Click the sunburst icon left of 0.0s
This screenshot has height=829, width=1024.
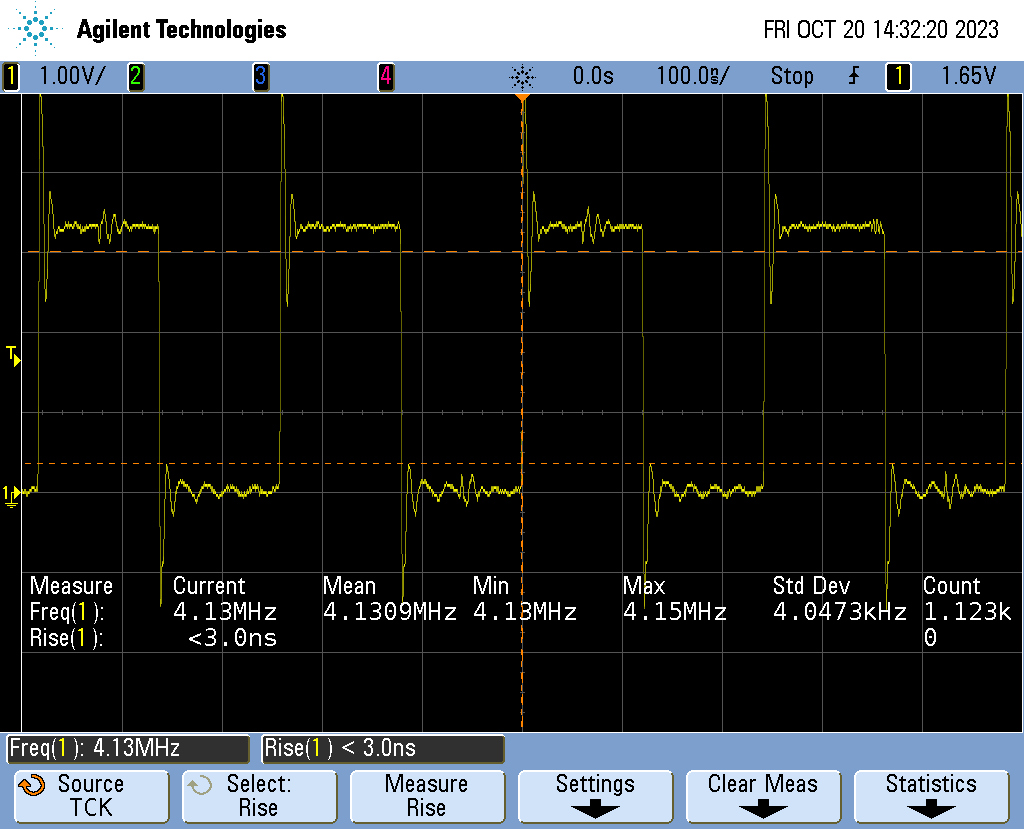[522, 76]
